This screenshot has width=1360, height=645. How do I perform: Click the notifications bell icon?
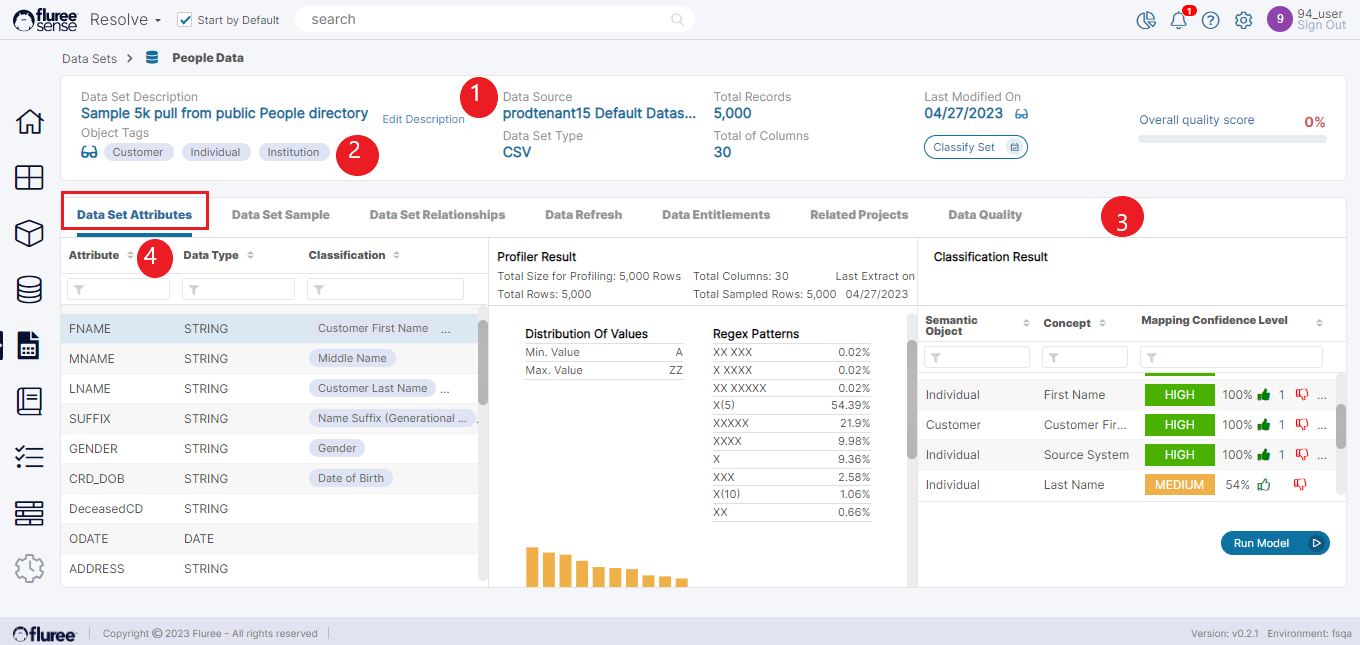click(1179, 21)
